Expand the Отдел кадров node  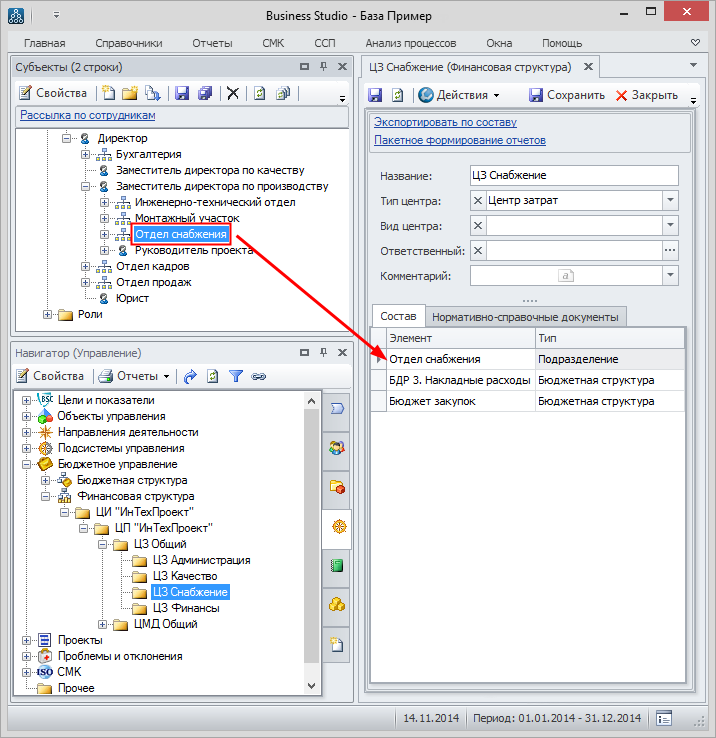85,266
